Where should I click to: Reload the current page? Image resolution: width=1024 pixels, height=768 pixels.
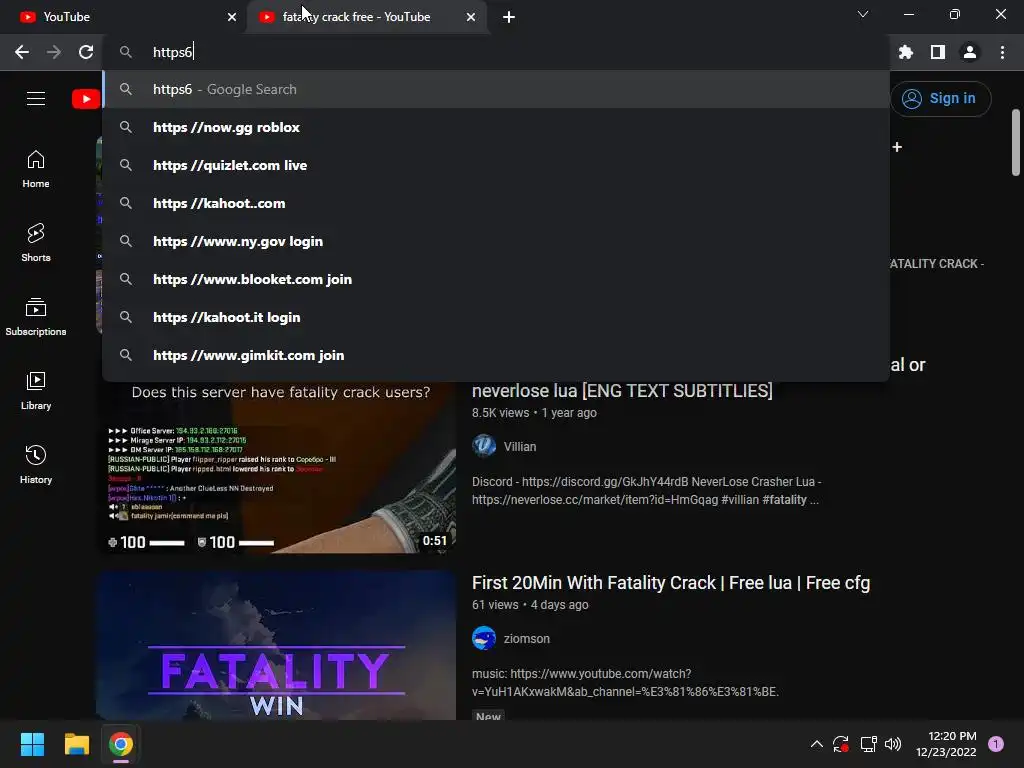pos(86,52)
